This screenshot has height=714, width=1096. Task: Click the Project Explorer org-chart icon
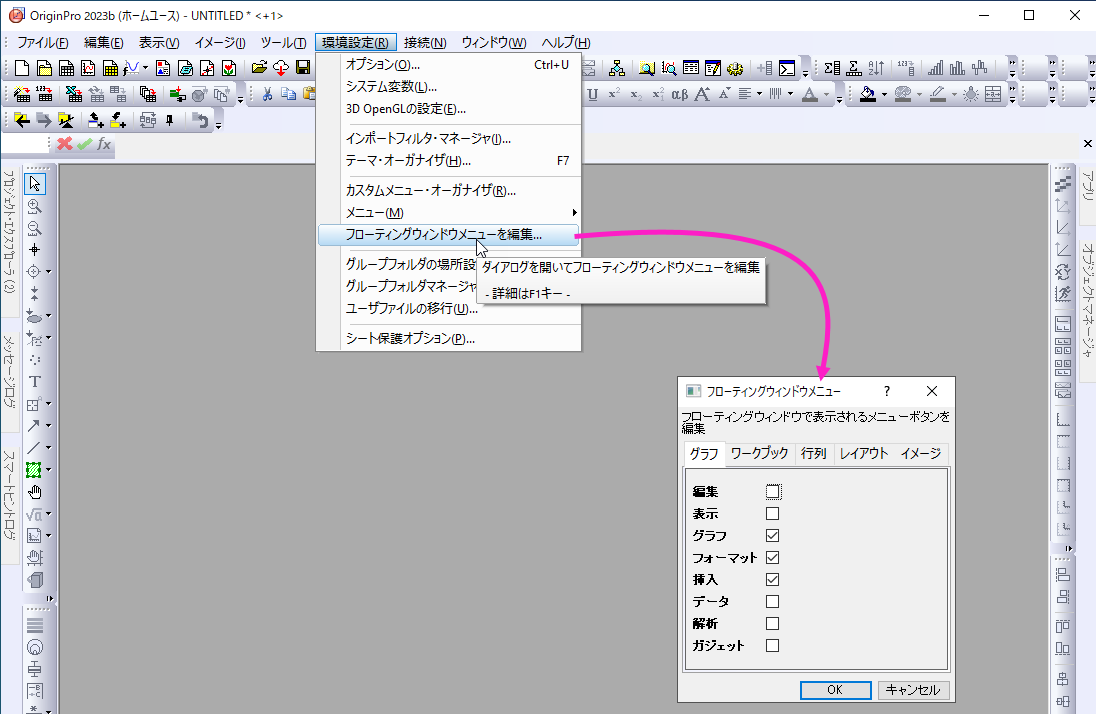[616, 68]
